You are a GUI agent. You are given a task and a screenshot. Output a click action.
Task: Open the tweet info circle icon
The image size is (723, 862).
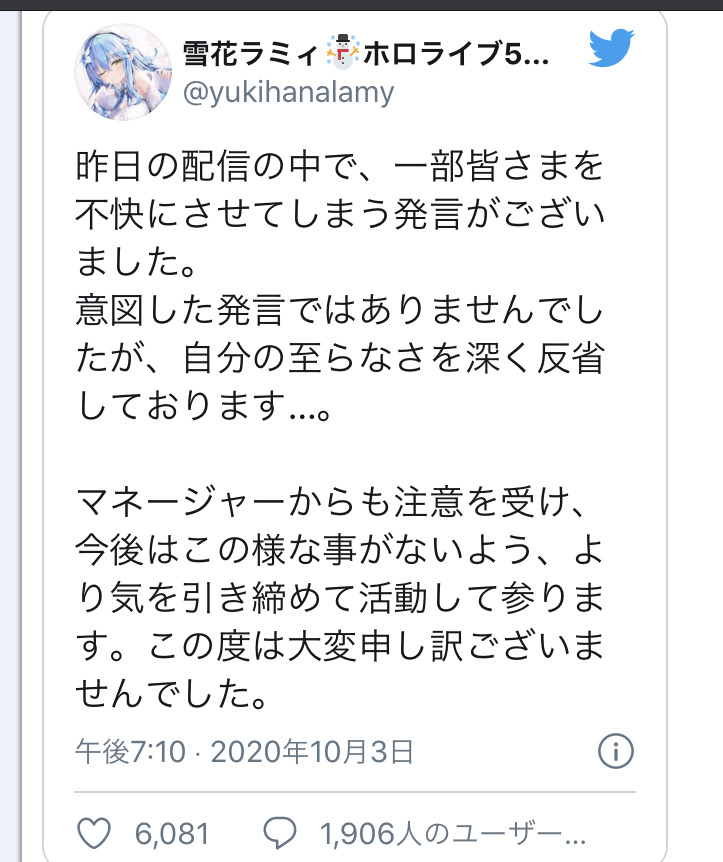click(616, 751)
